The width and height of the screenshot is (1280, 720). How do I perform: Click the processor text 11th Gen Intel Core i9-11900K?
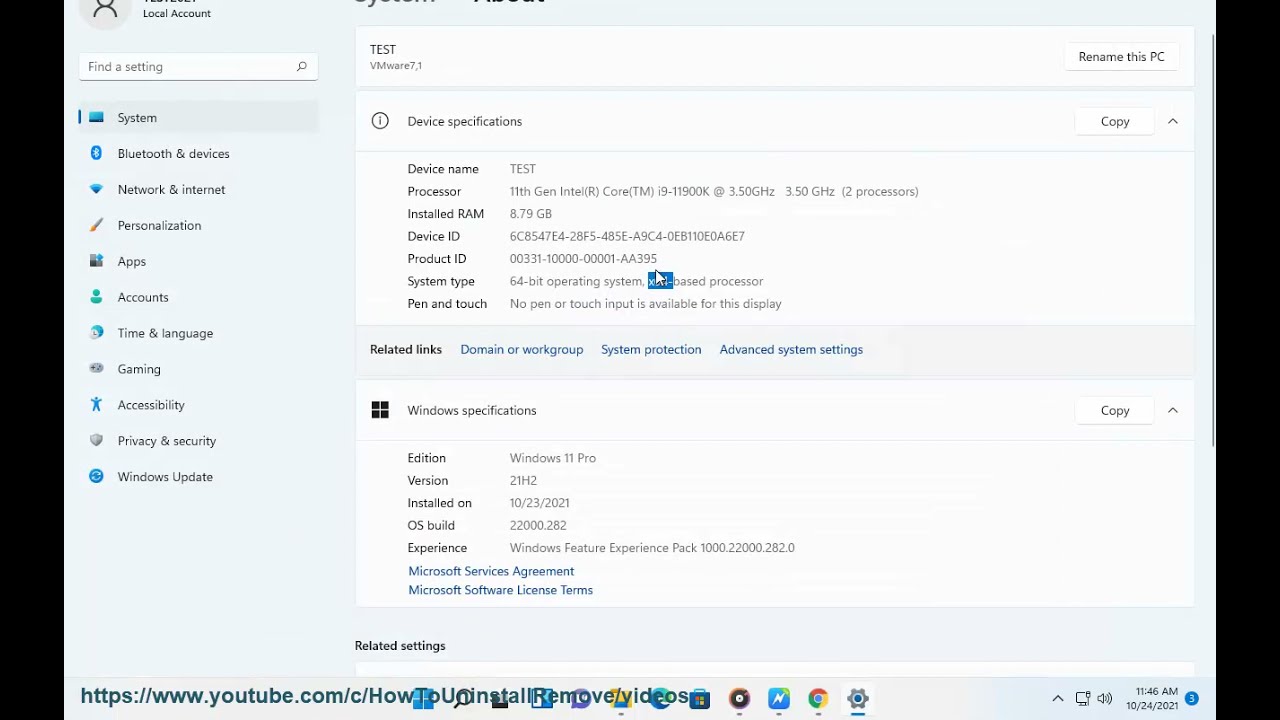[x=714, y=191]
